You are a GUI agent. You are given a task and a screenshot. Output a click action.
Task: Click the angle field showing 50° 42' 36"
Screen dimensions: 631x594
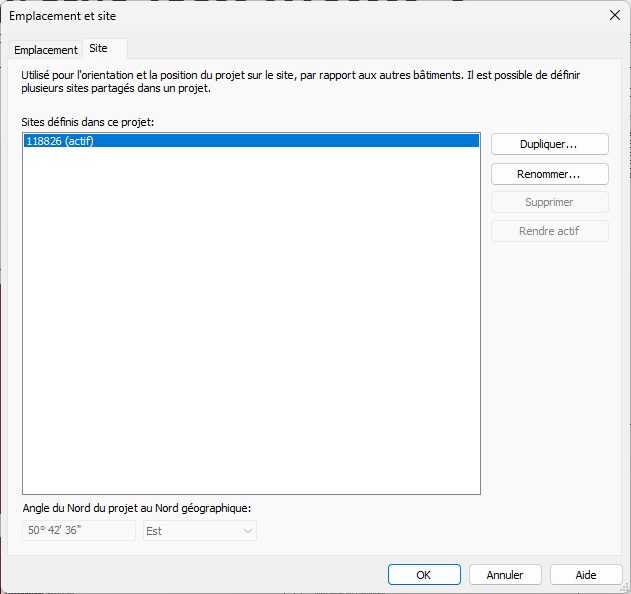pos(78,531)
